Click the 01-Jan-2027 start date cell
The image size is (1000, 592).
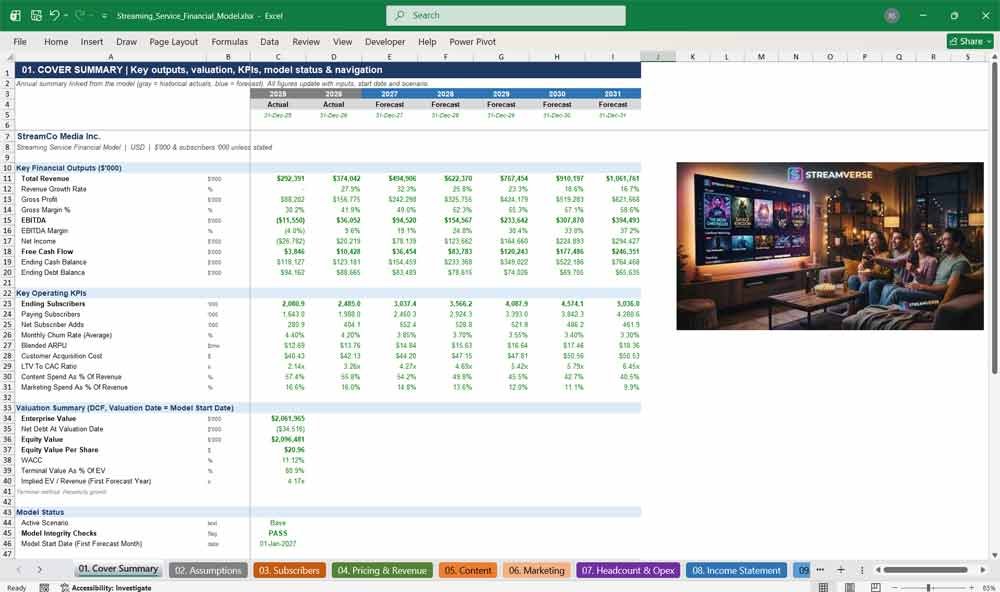(278, 544)
